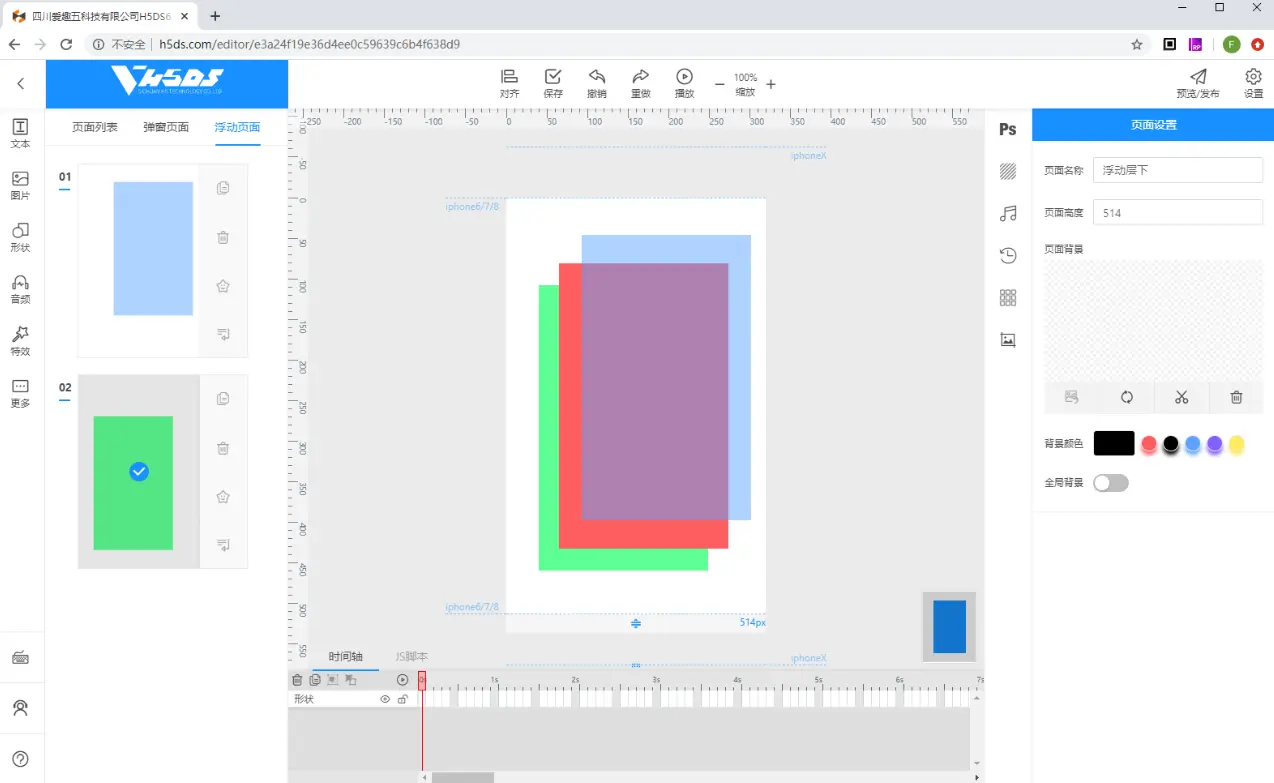
Task: Click page 02 insert-below arrow icon
Action: (x=223, y=545)
